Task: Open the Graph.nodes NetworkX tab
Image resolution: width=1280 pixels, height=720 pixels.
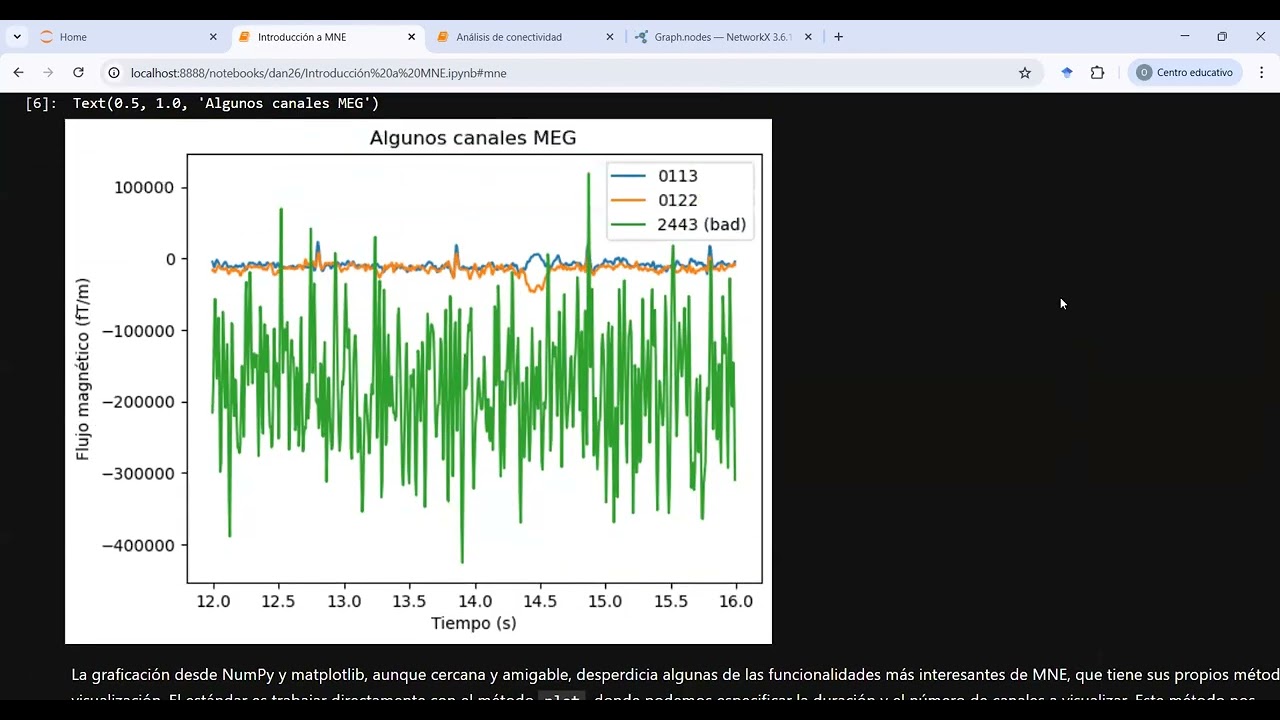Action: 722,37
